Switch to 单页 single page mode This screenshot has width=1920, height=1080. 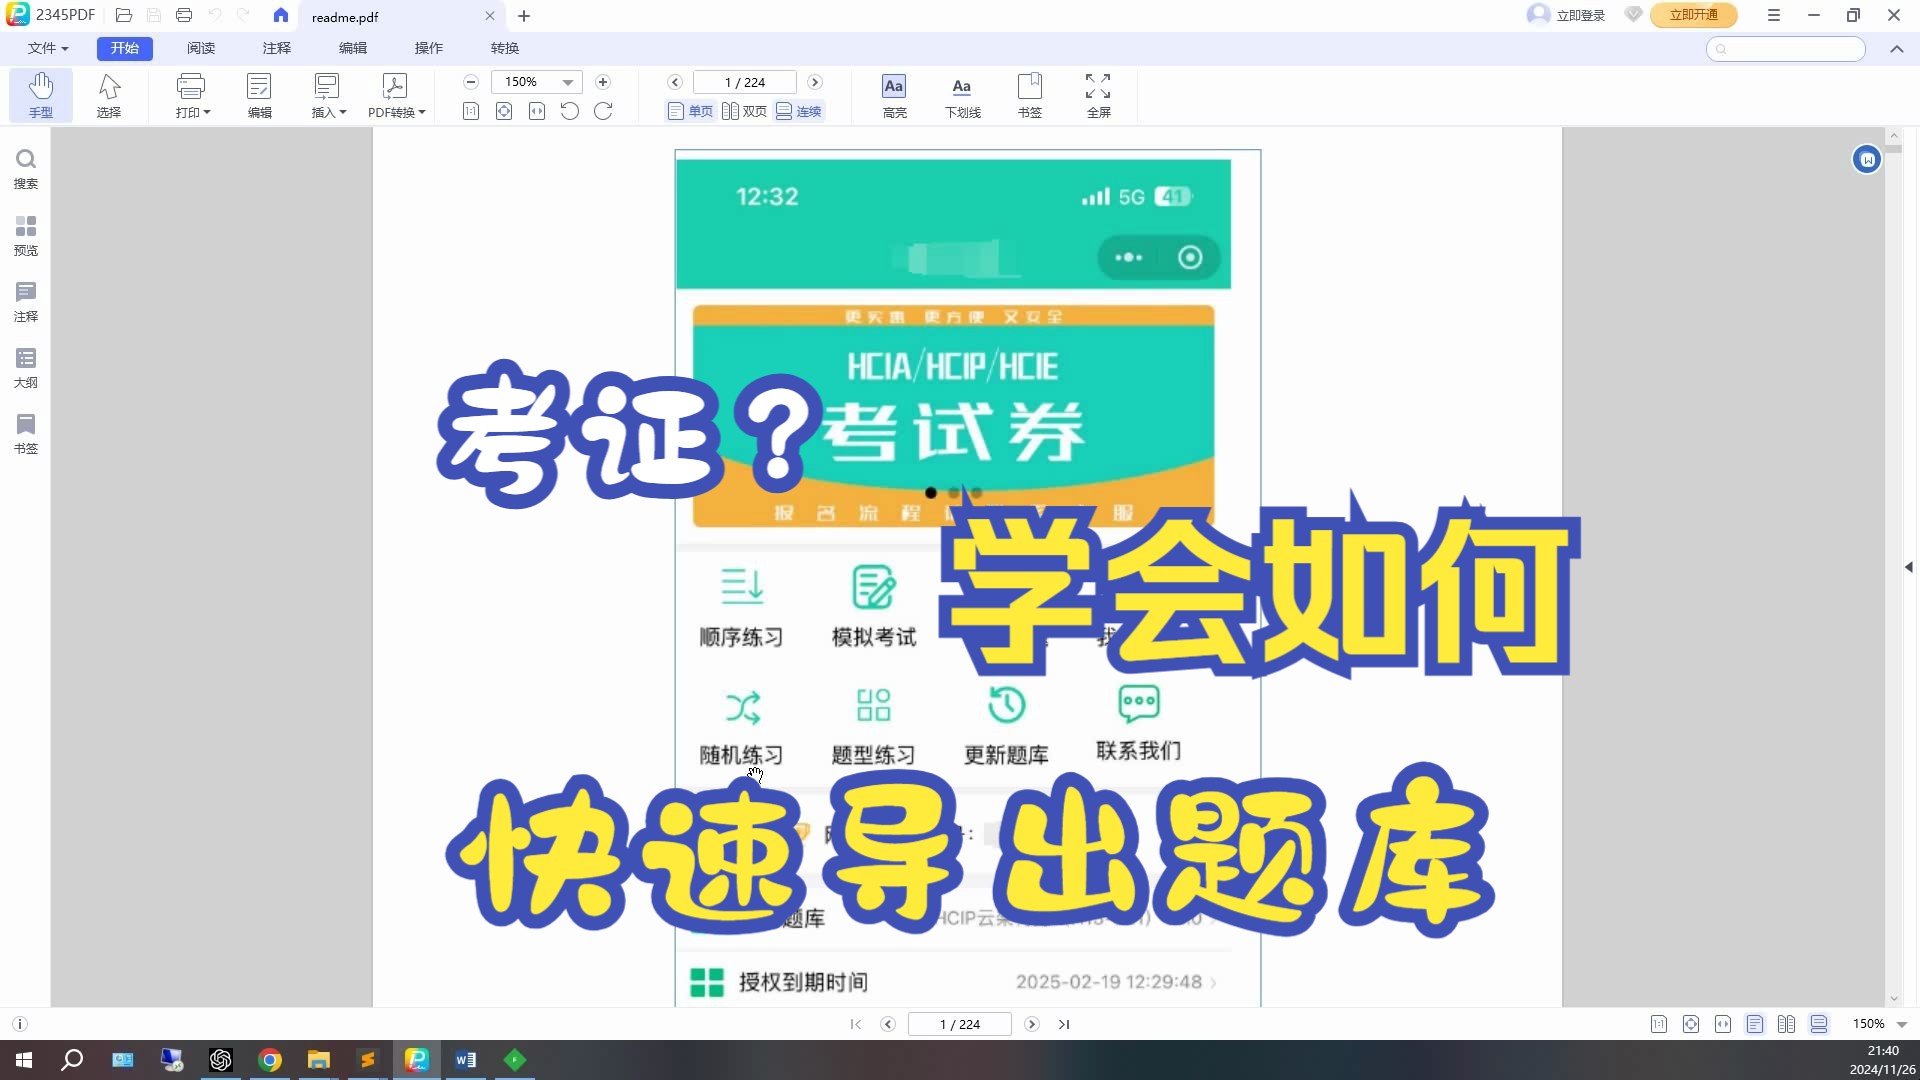tap(690, 111)
